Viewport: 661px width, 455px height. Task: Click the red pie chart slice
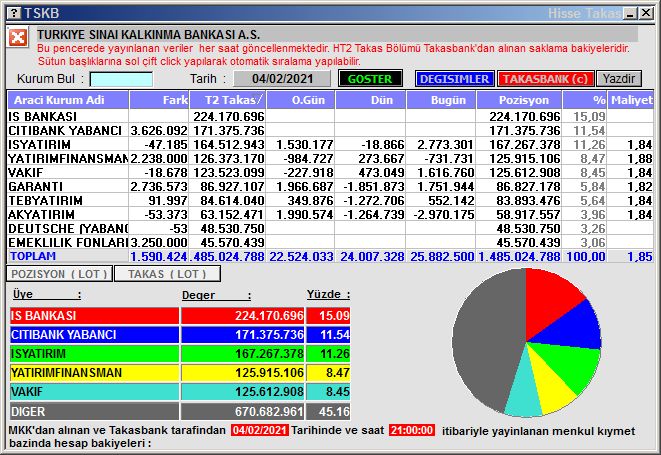548,302
